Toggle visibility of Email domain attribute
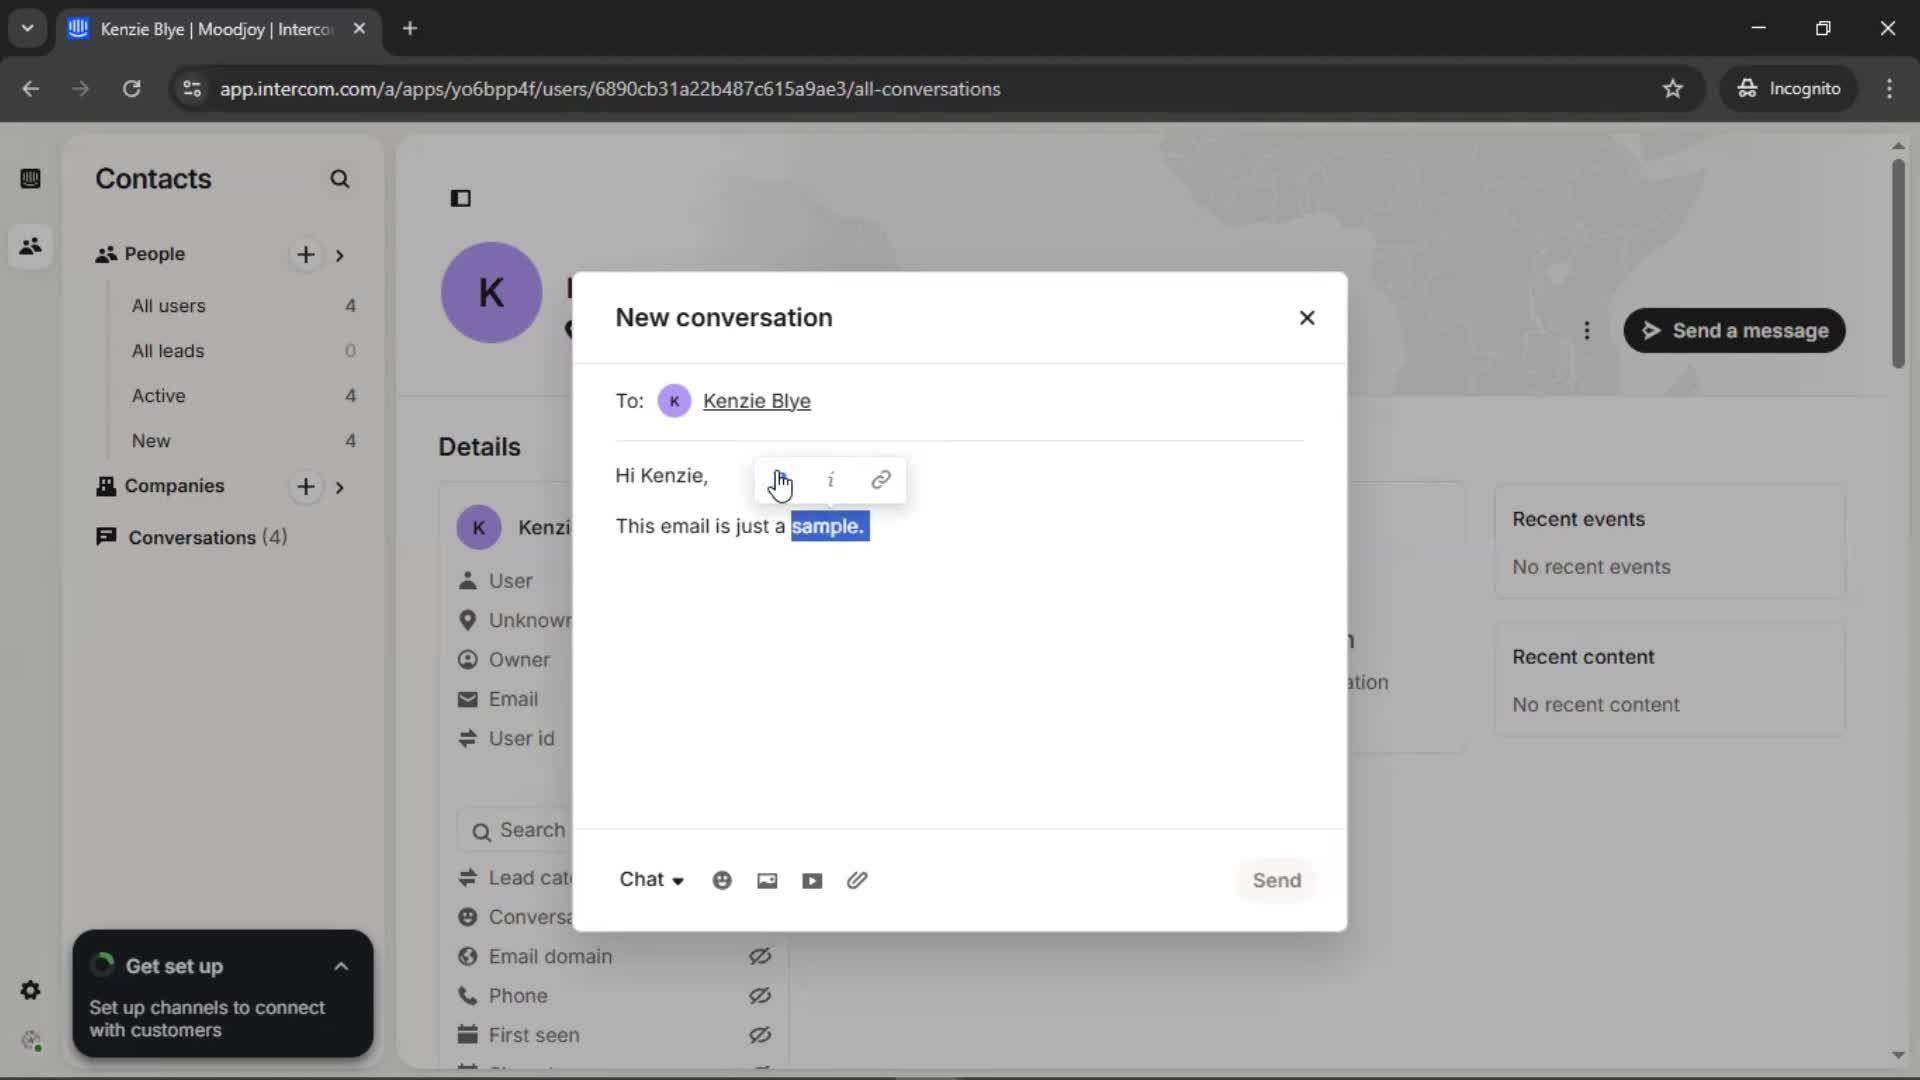 760,957
